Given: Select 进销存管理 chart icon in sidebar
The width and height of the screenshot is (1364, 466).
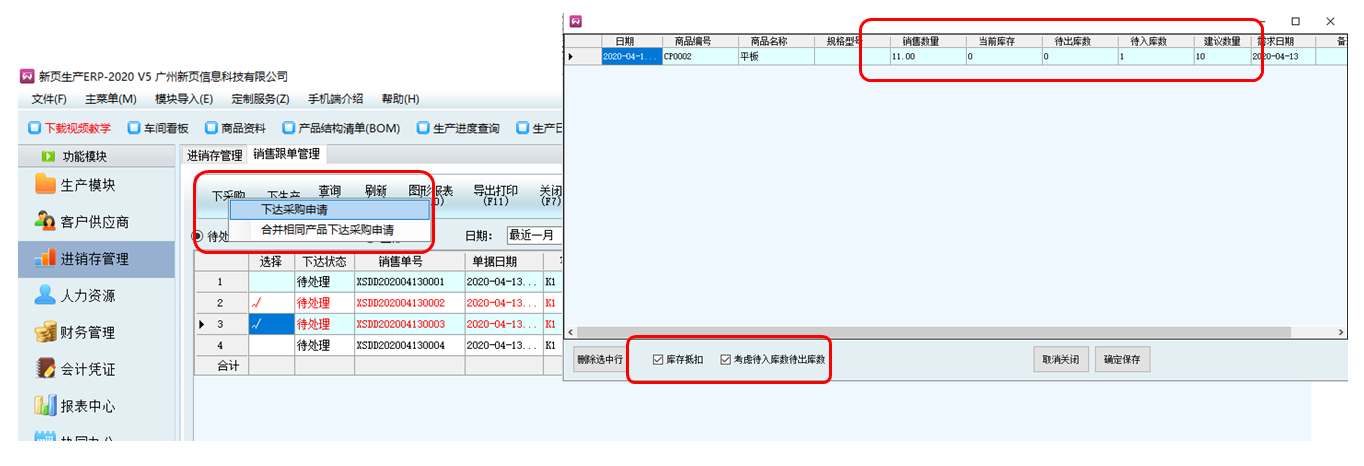Looking at the screenshot, I should click(45, 258).
